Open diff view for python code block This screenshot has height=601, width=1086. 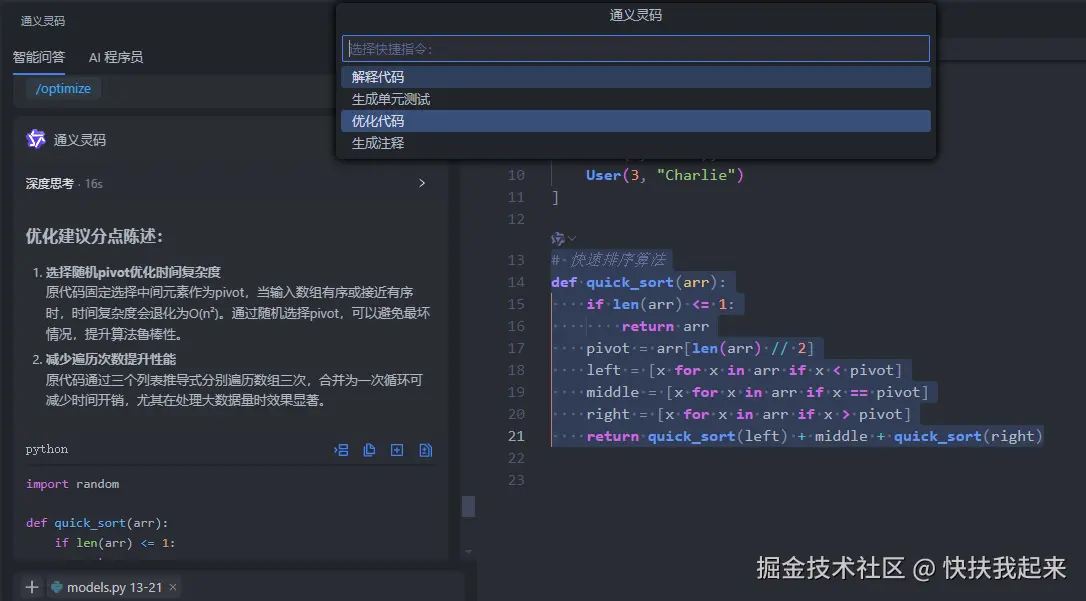tap(425, 450)
